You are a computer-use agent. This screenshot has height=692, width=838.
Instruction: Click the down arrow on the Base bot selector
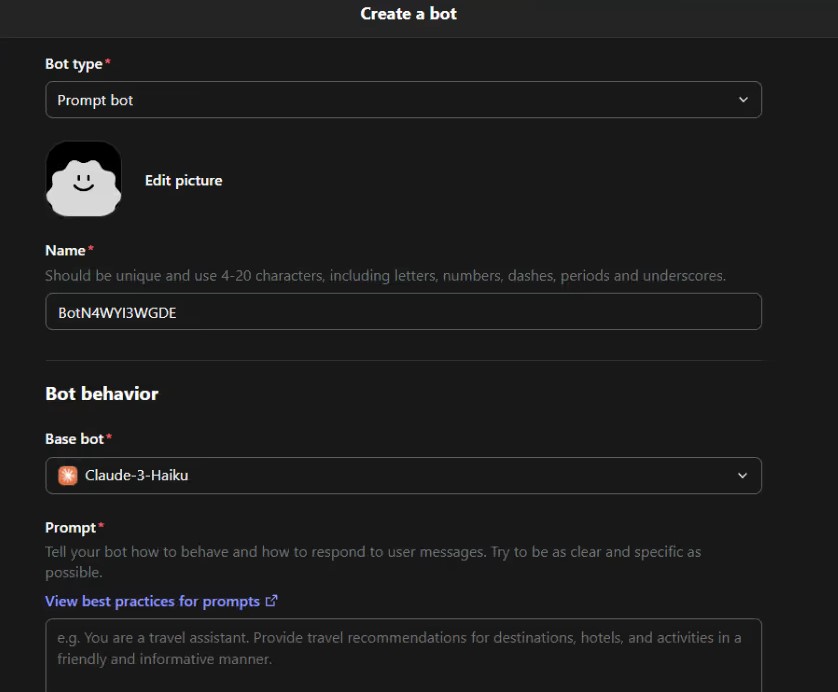[x=744, y=475]
